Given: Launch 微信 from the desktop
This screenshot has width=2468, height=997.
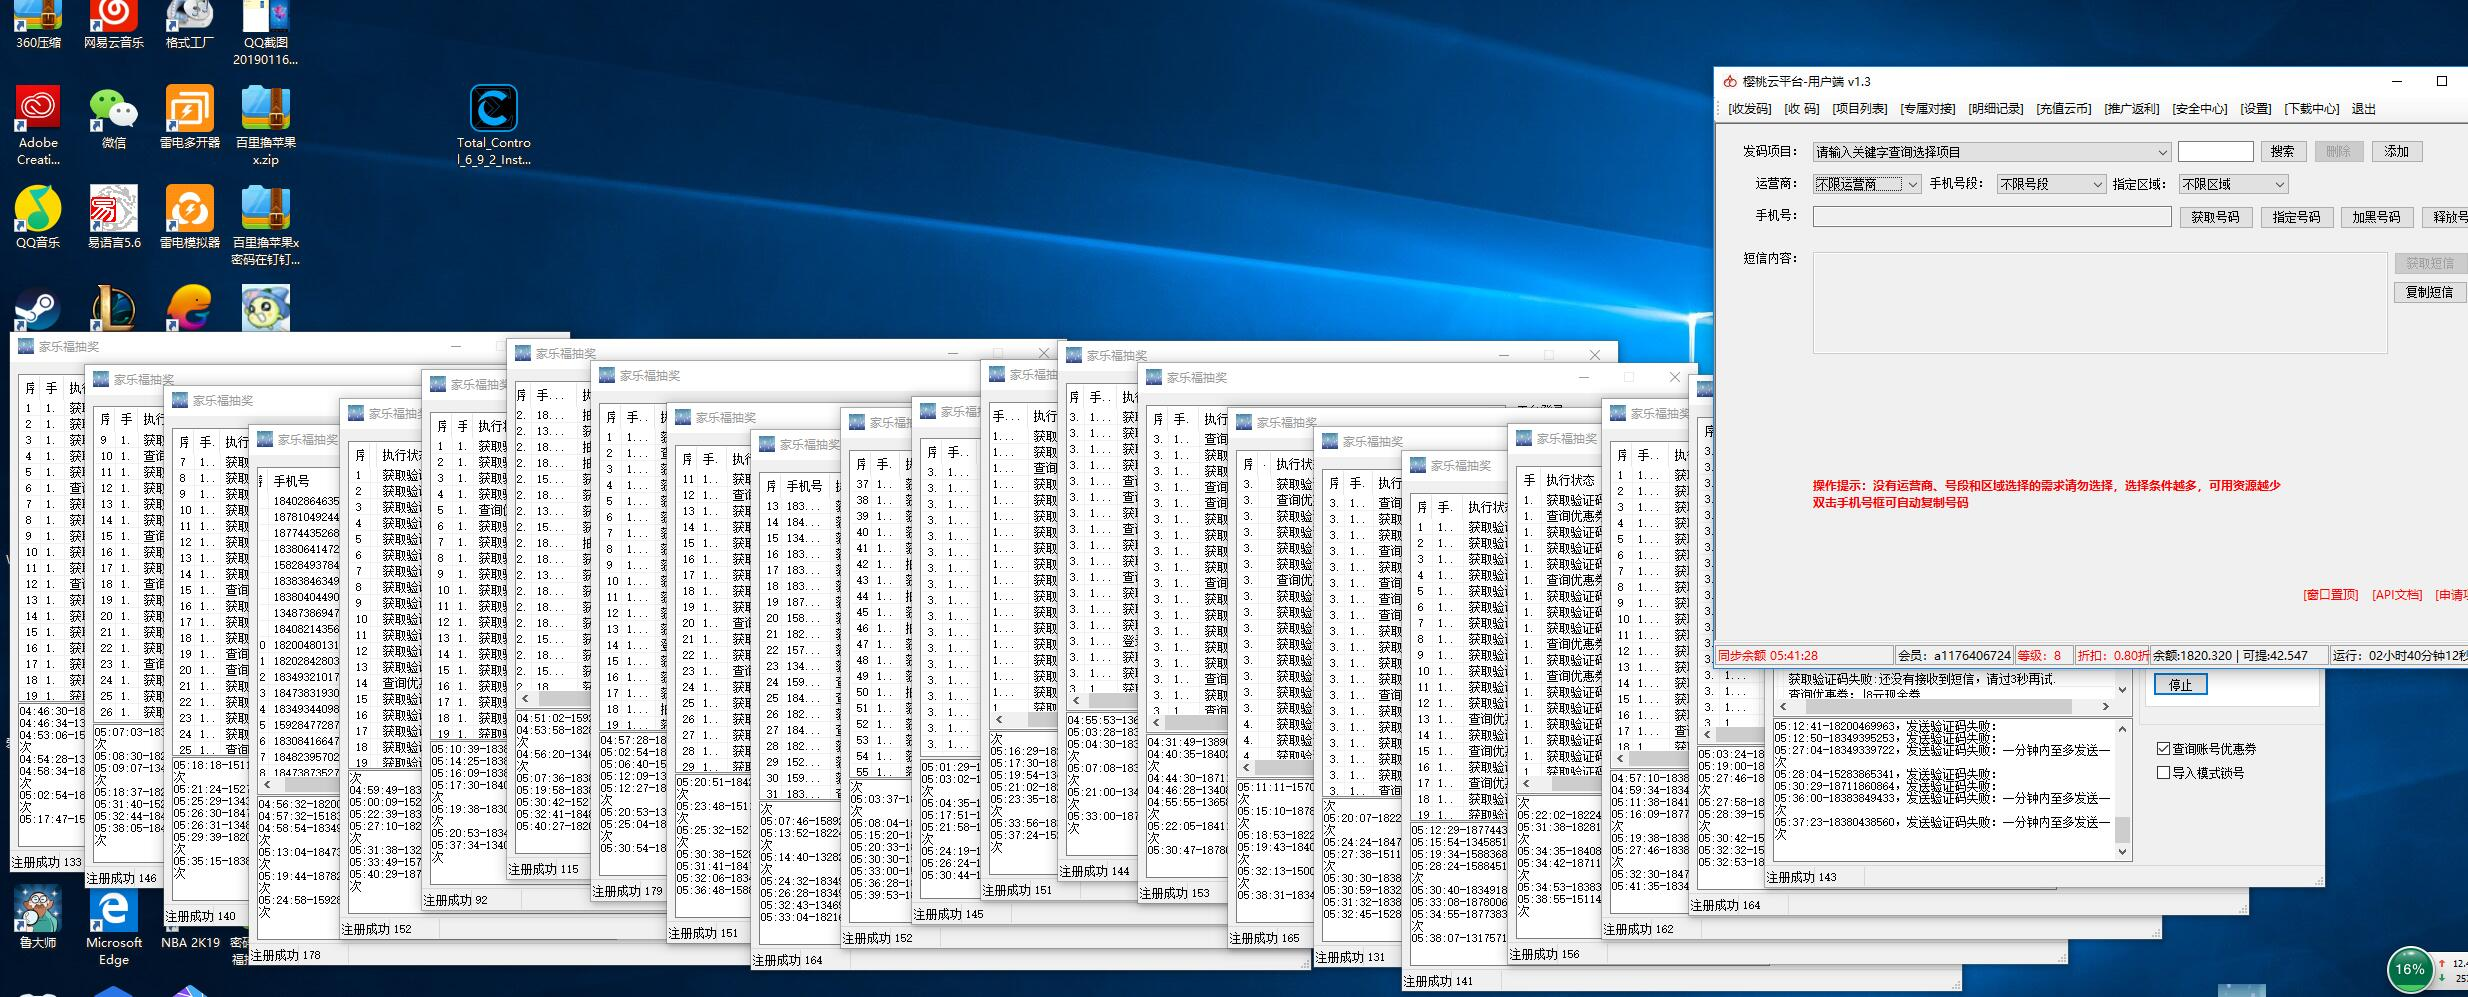Looking at the screenshot, I should tap(114, 118).
